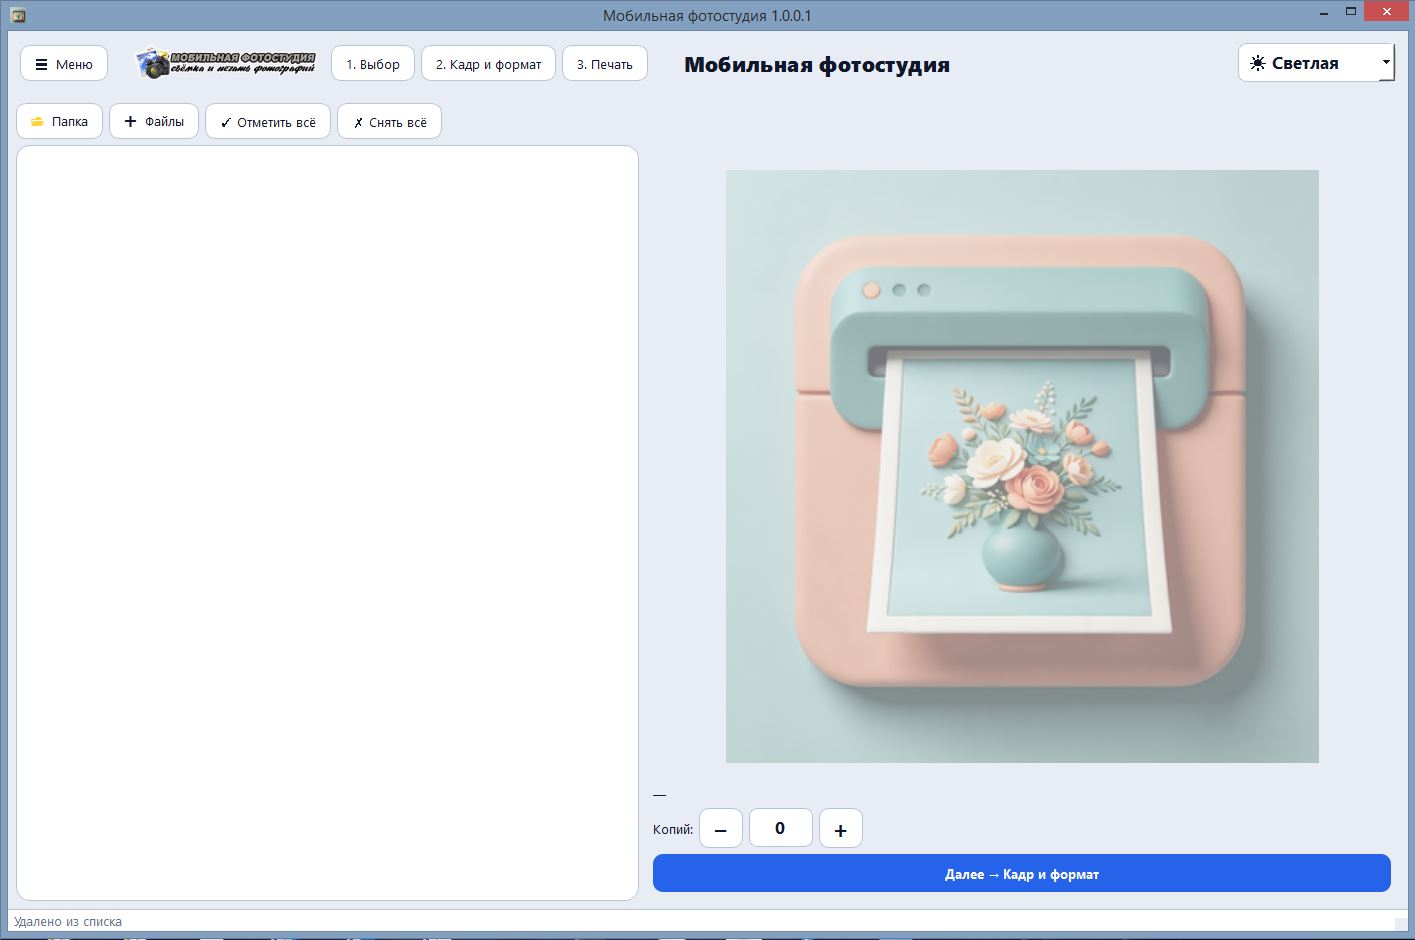Close the Мобильная фотостудия window
This screenshot has width=1415, height=940.
(x=1387, y=13)
